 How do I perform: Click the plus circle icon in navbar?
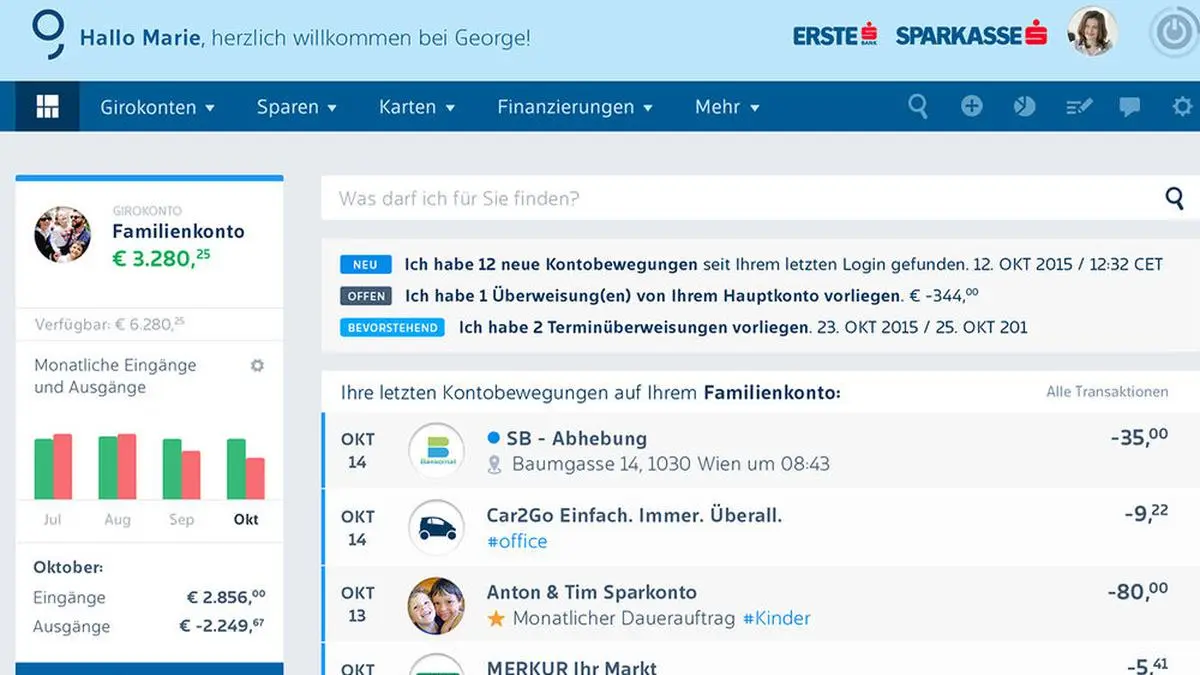pos(971,106)
